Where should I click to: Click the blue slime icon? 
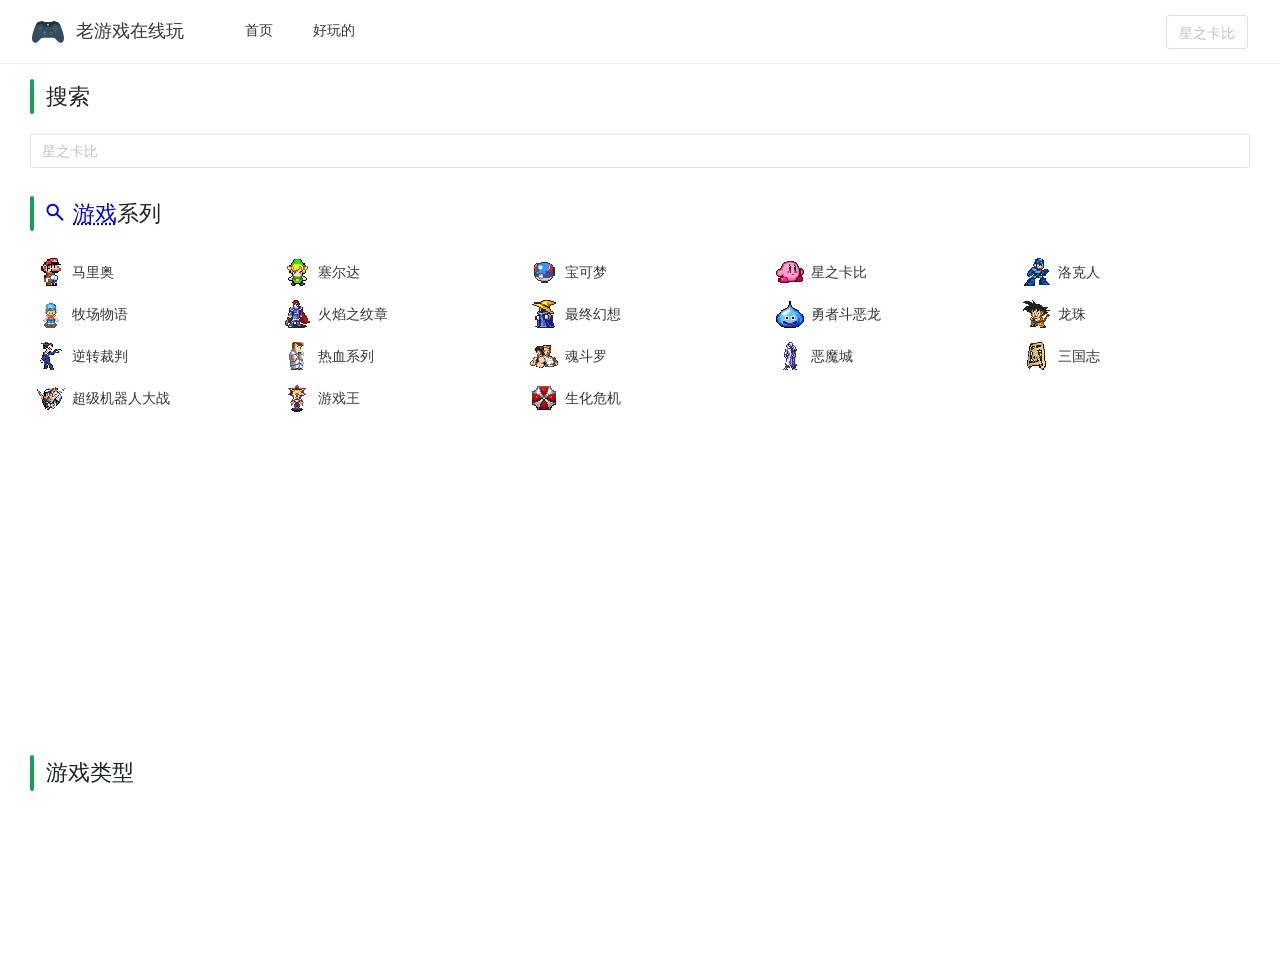(790, 314)
